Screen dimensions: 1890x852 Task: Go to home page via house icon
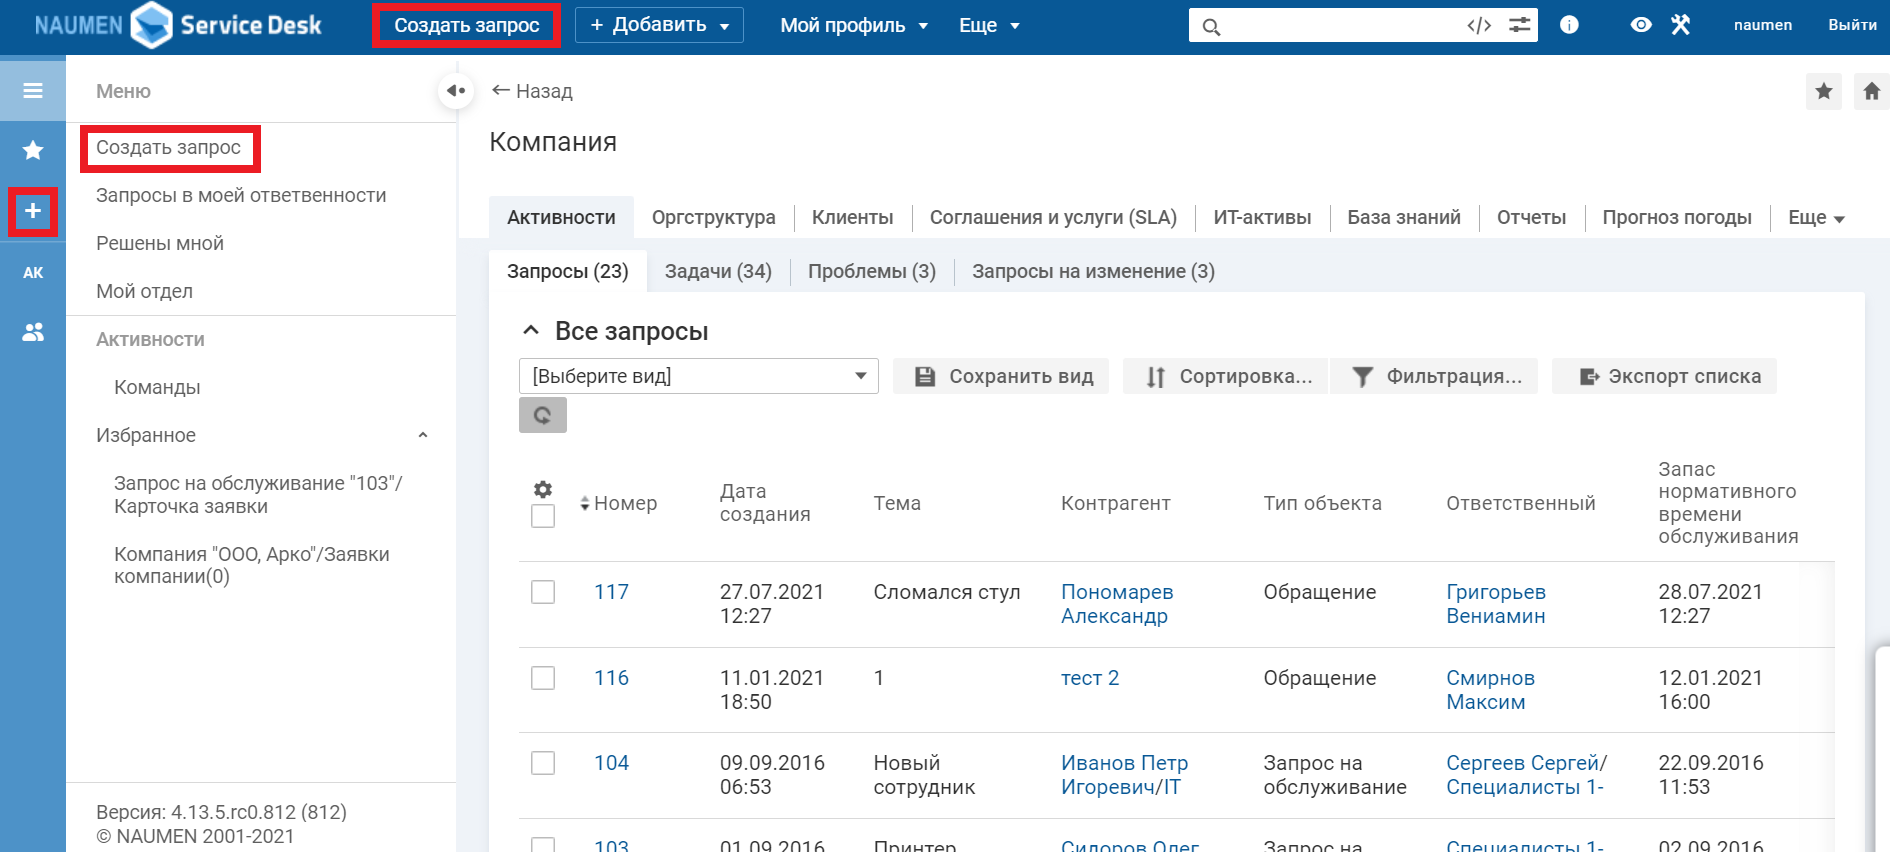1871,92
